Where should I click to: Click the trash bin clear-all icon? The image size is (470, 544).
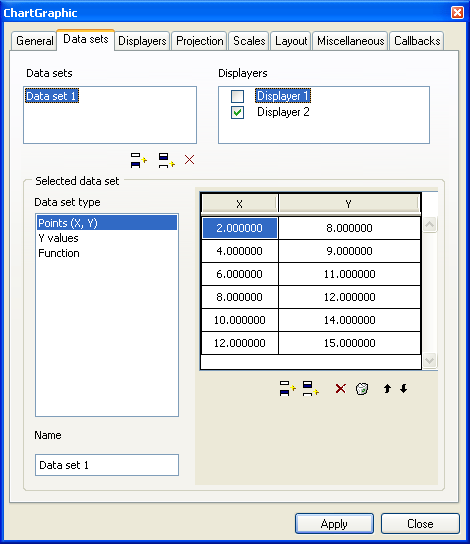tap(362, 389)
